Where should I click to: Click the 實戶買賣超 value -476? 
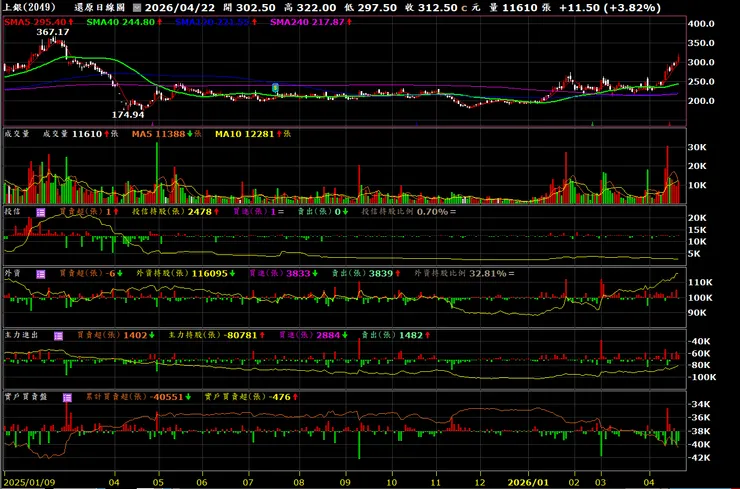point(280,397)
